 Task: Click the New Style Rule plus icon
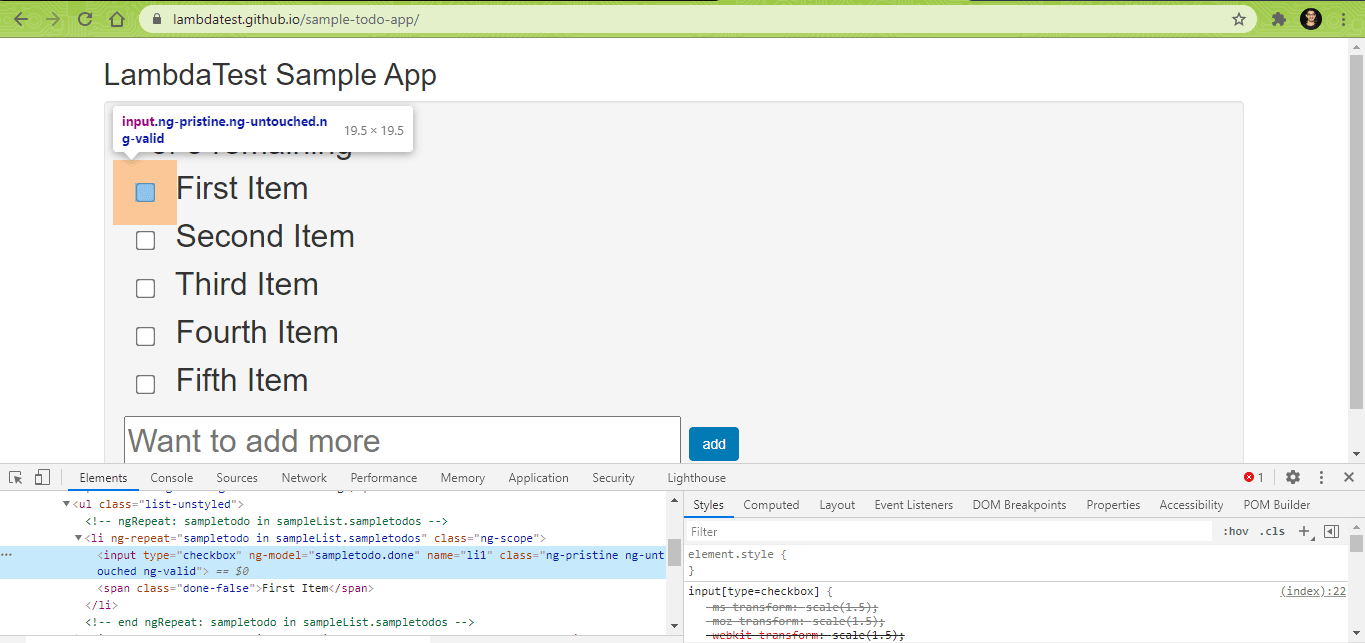click(x=1303, y=532)
